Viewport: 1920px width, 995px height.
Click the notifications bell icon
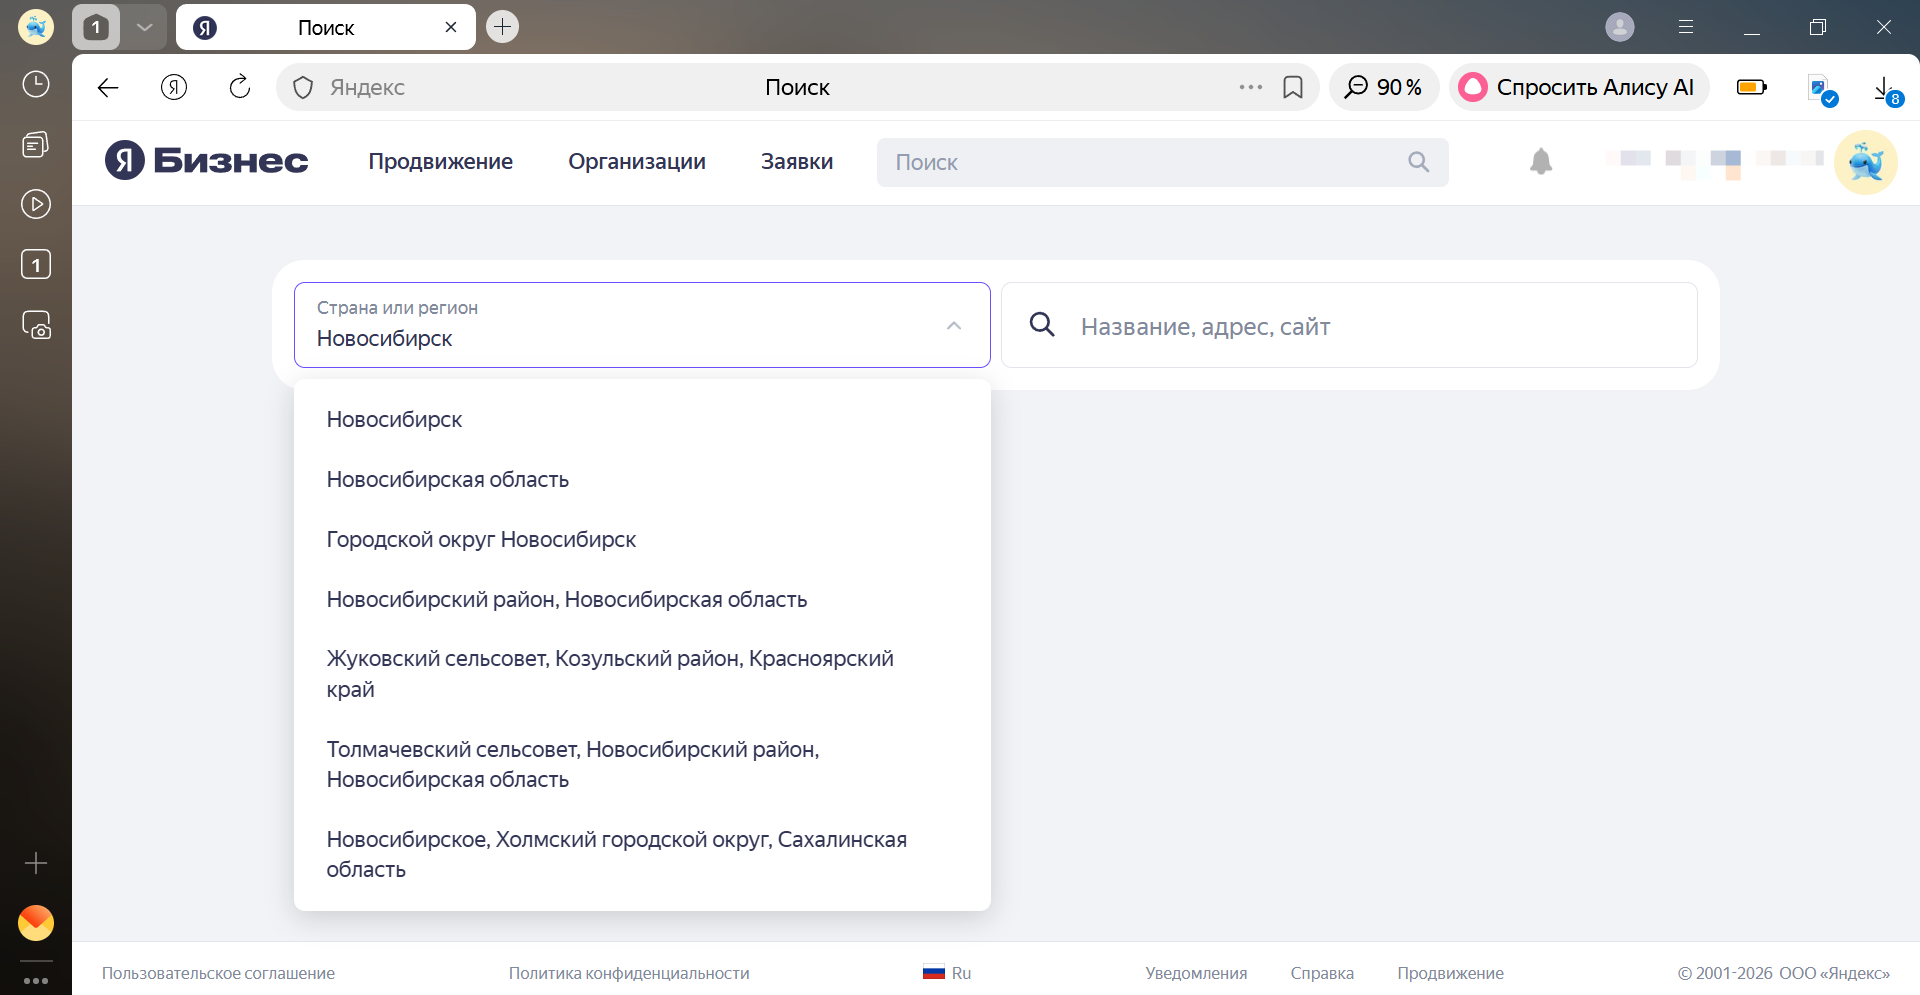[x=1540, y=162]
